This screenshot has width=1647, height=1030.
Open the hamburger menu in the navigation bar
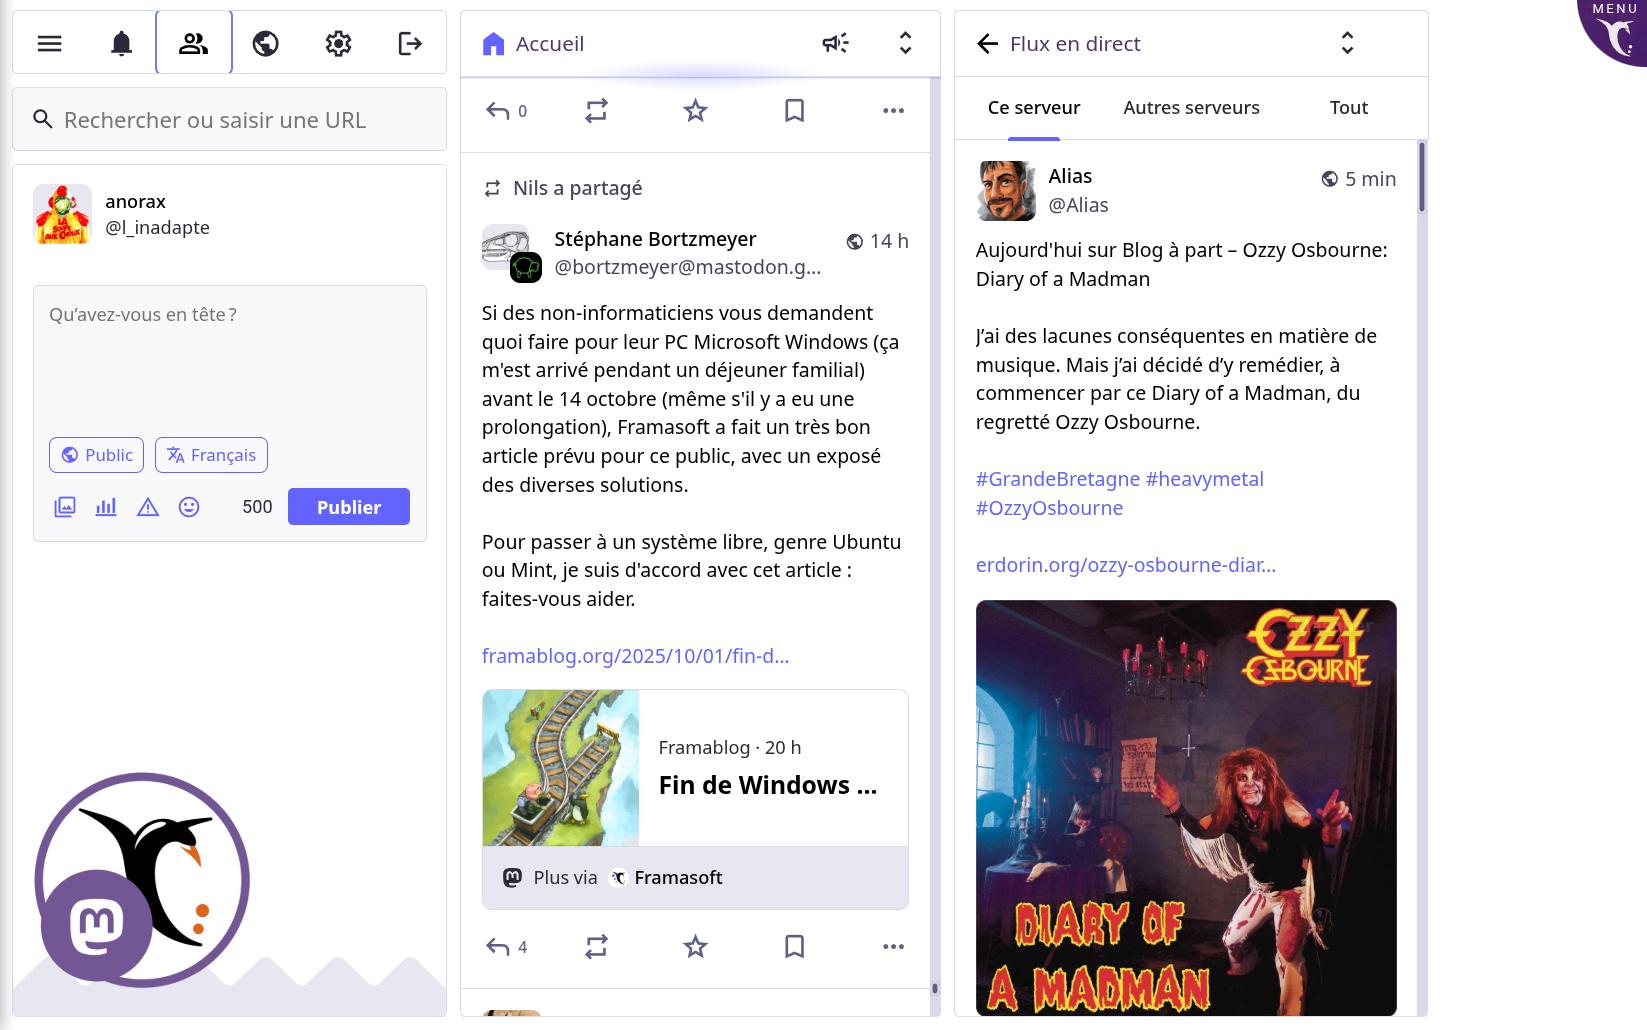pyautogui.click(x=49, y=43)
